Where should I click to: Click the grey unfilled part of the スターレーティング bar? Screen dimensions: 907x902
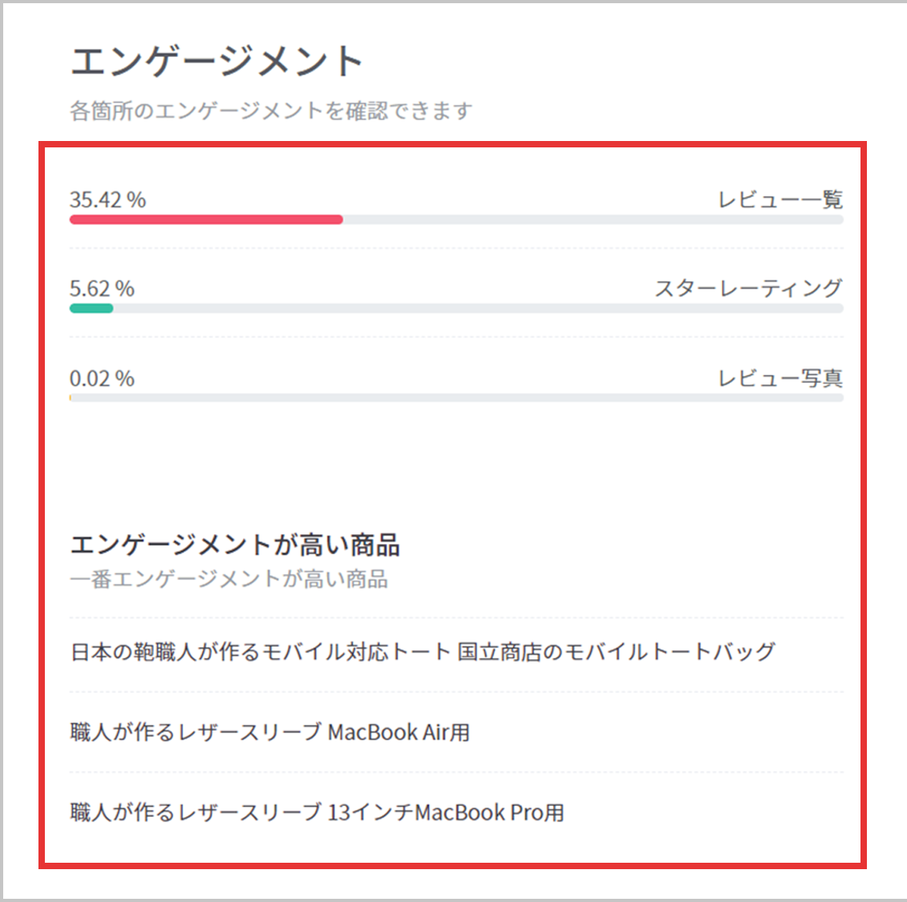point(478,308)
